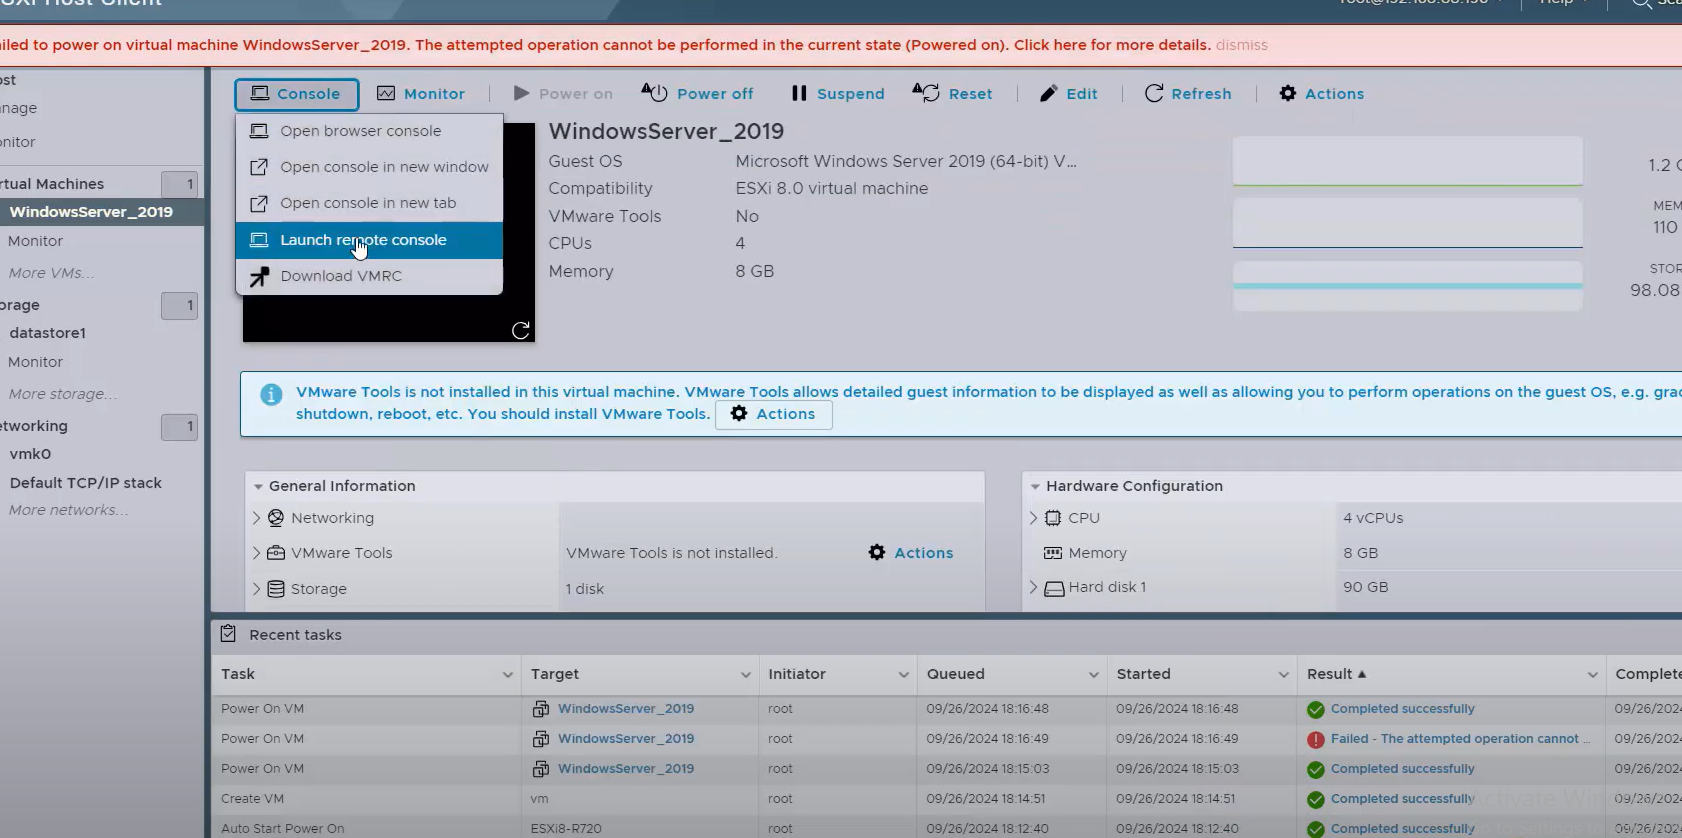Click the Storage disk stack icon
Image resolution: width=1682 pixels, height=838 pixels.
[276, 589]
